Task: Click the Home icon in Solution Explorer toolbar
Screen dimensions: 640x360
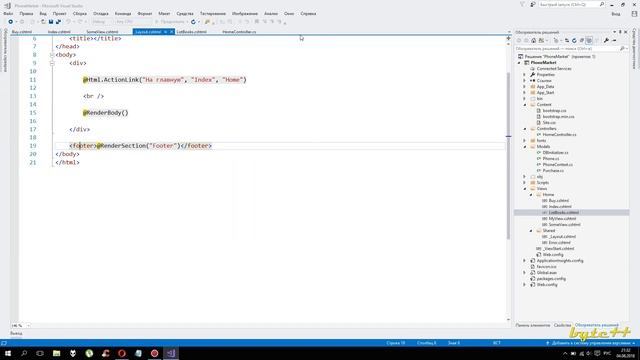Action: click(x=533, y=40)
